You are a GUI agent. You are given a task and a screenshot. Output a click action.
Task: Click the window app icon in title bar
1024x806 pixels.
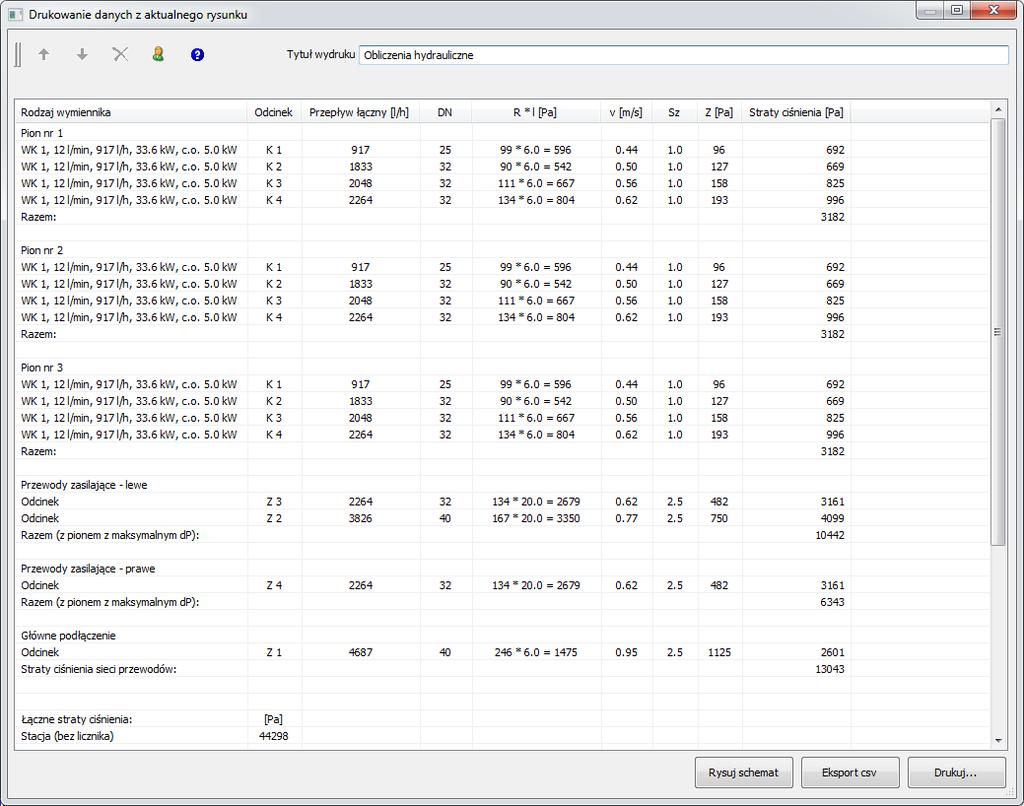(15, 14)
